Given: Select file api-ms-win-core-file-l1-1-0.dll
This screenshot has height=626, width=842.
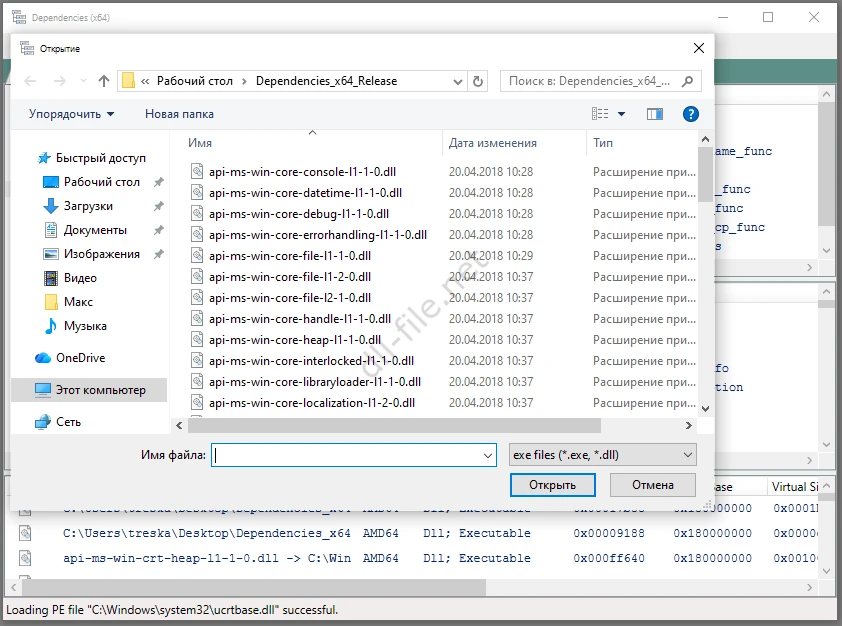Looking at the screenshot, I should point(290,256).
